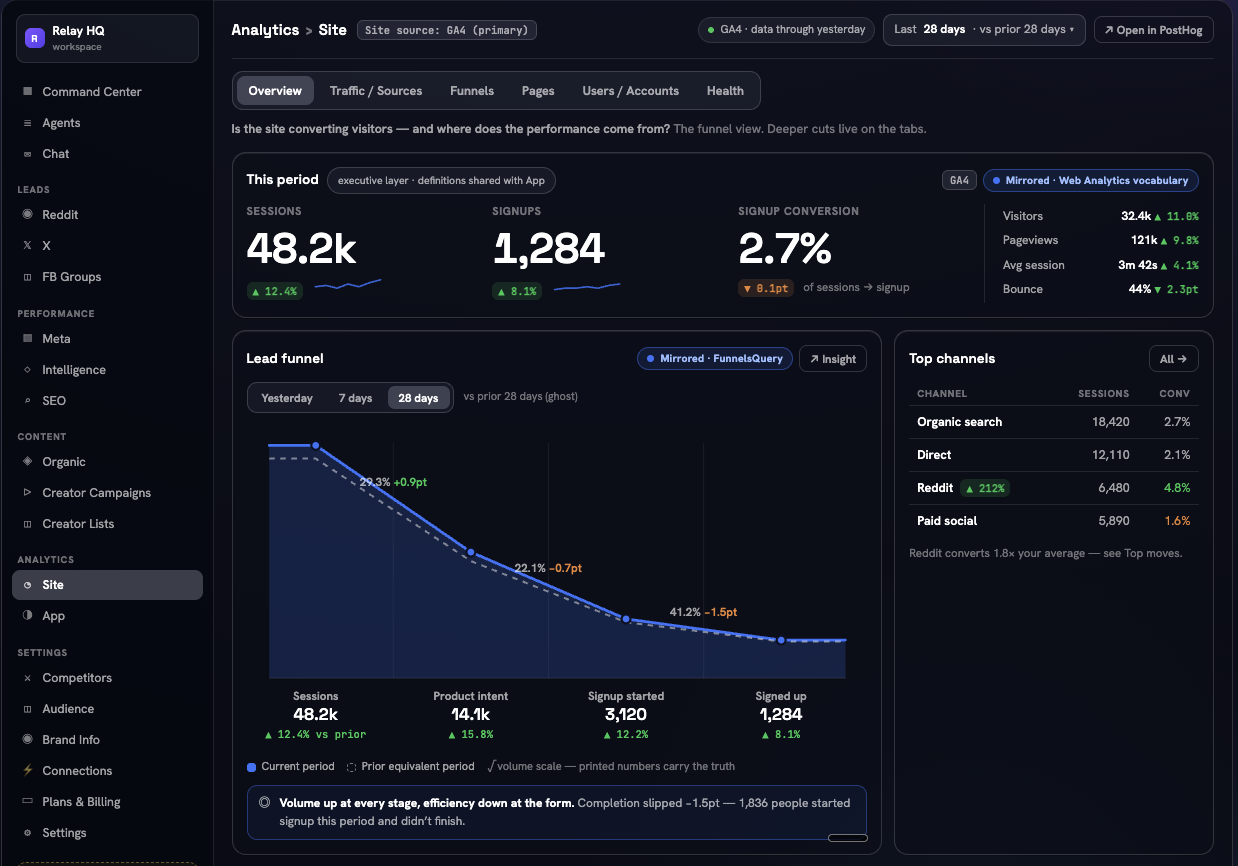1238x866 pixels.
Task: Click the Insight button on Lead funnel
Action: [x=833, y=359]
